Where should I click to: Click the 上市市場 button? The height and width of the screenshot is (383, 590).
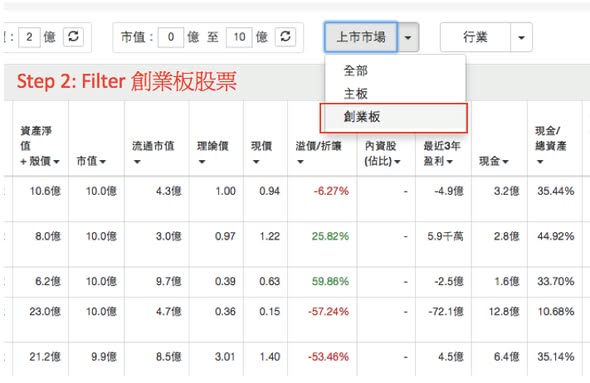pyautogui.click(x=361, y=37)
